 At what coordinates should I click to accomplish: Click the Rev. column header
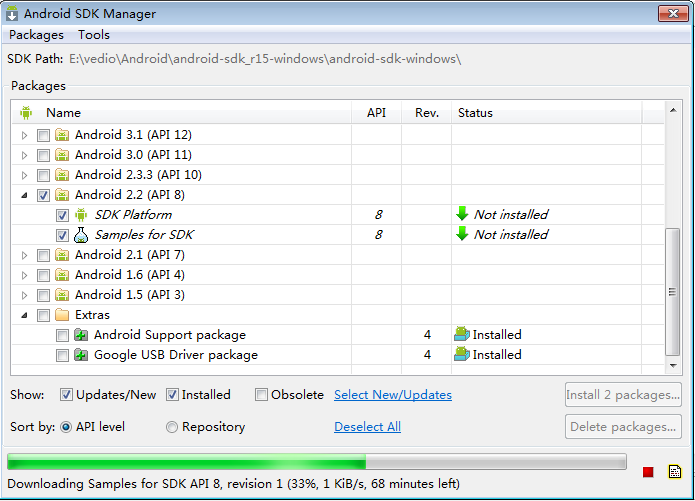426,113
